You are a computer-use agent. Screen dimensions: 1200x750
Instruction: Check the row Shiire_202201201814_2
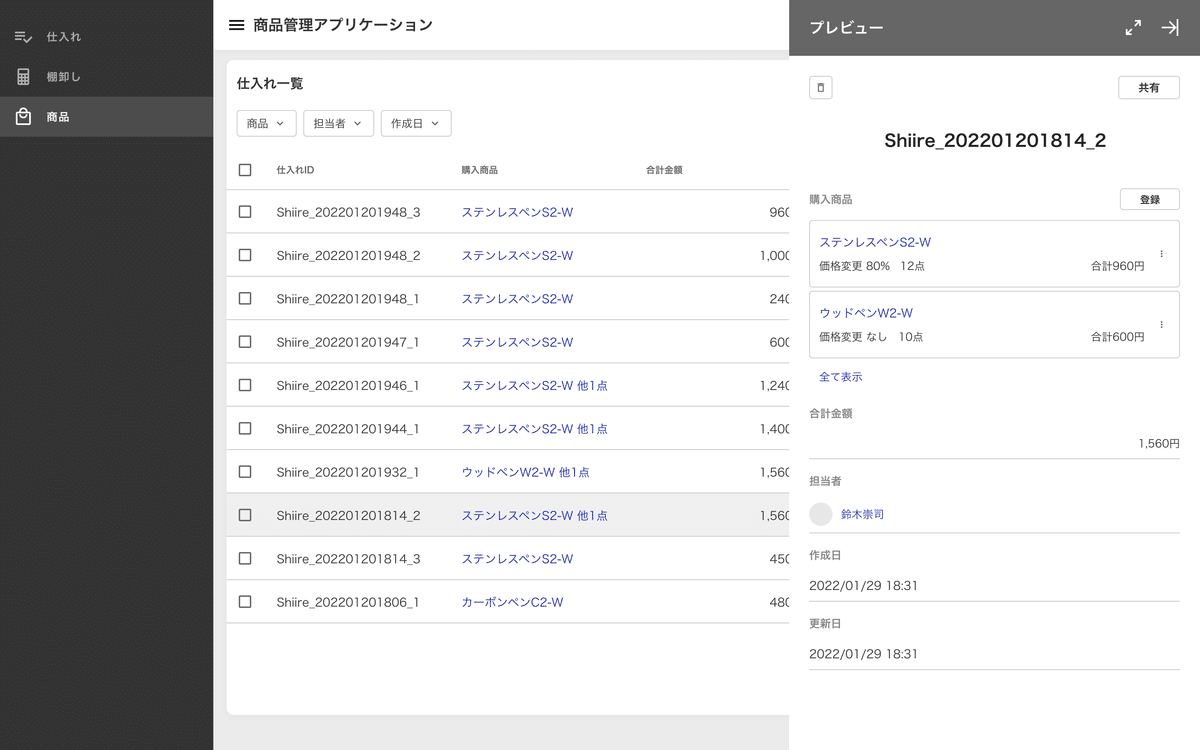pyautogui.click(x=245, y=515)
